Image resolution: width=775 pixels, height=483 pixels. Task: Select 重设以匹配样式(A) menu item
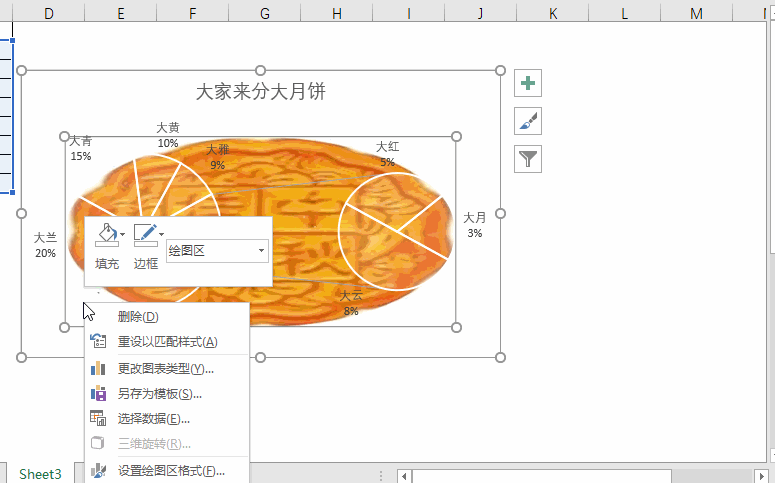point(167,342)
